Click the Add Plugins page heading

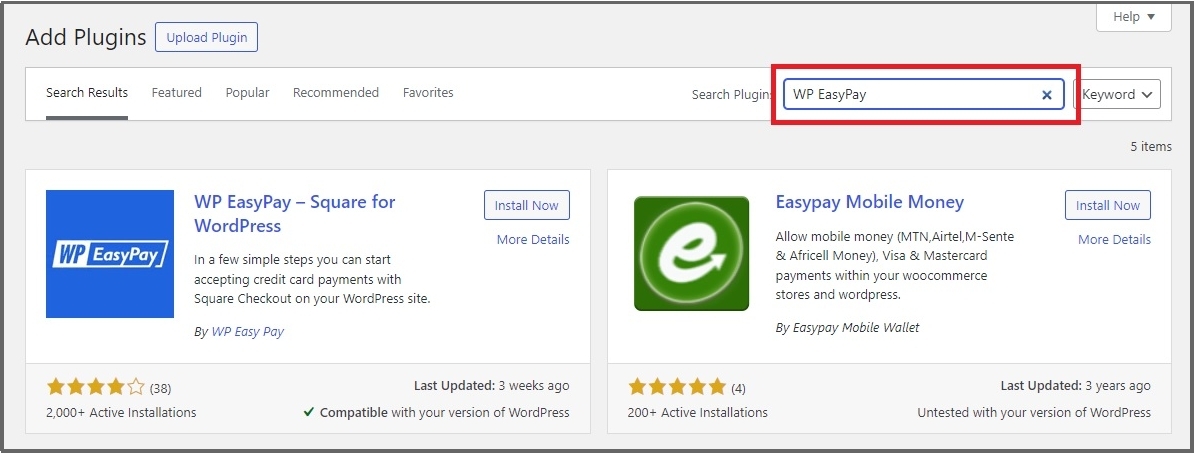[85, 37]
